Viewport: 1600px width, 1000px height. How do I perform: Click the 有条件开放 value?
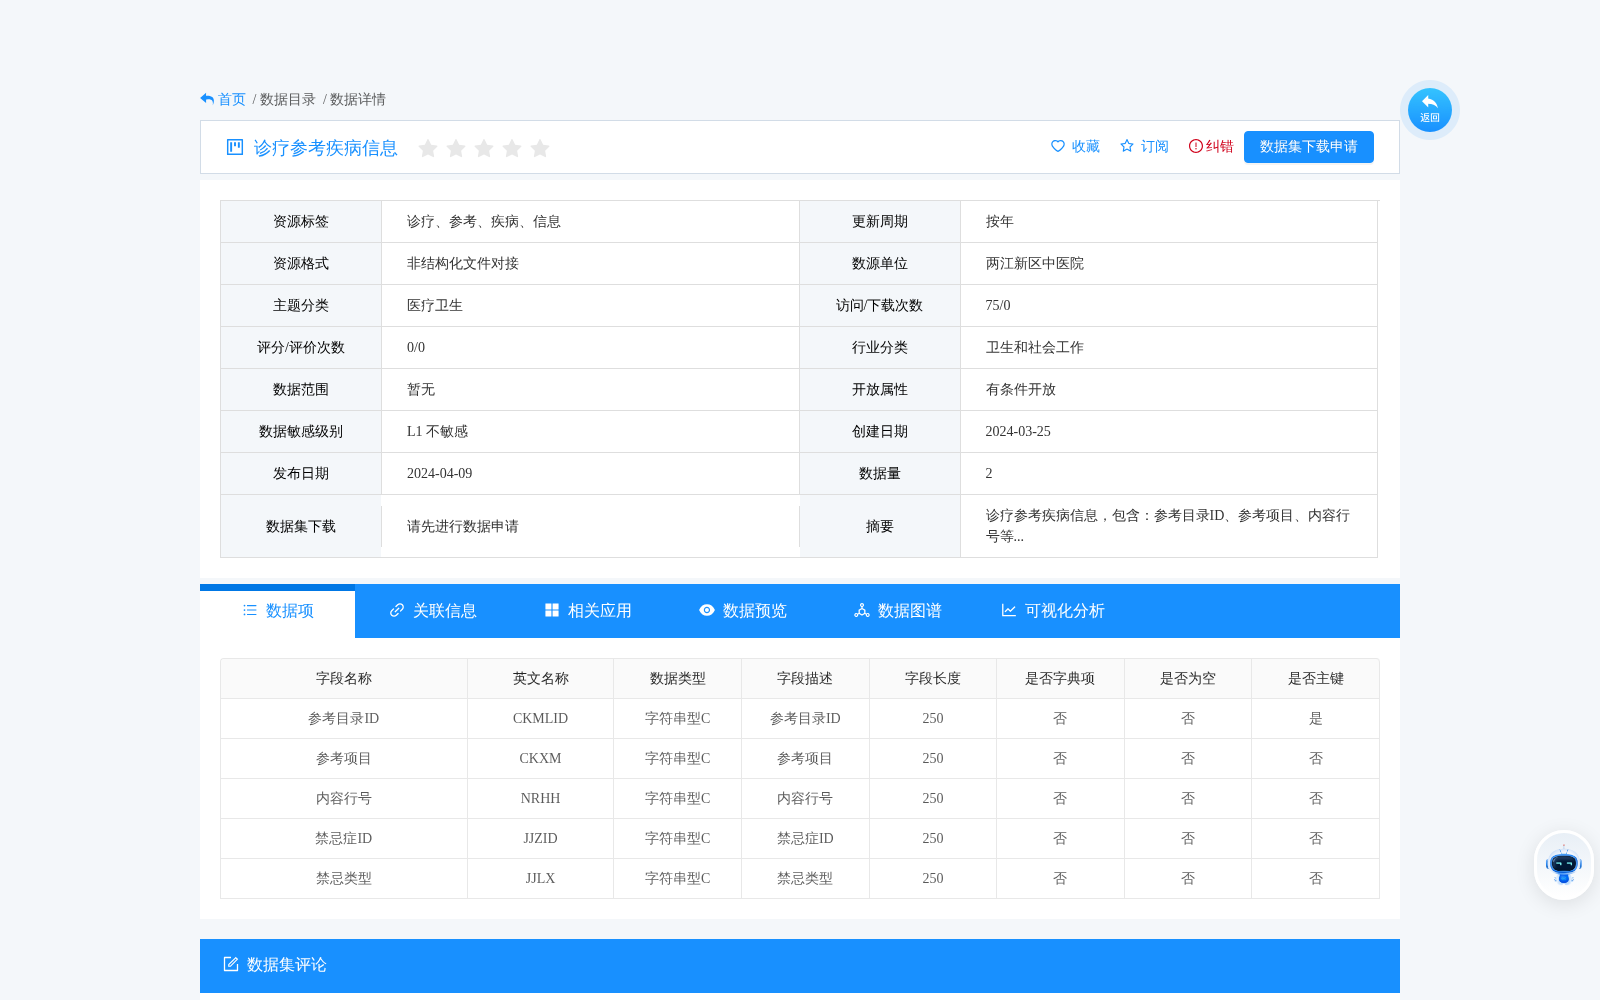click(x=1020, y=390)
